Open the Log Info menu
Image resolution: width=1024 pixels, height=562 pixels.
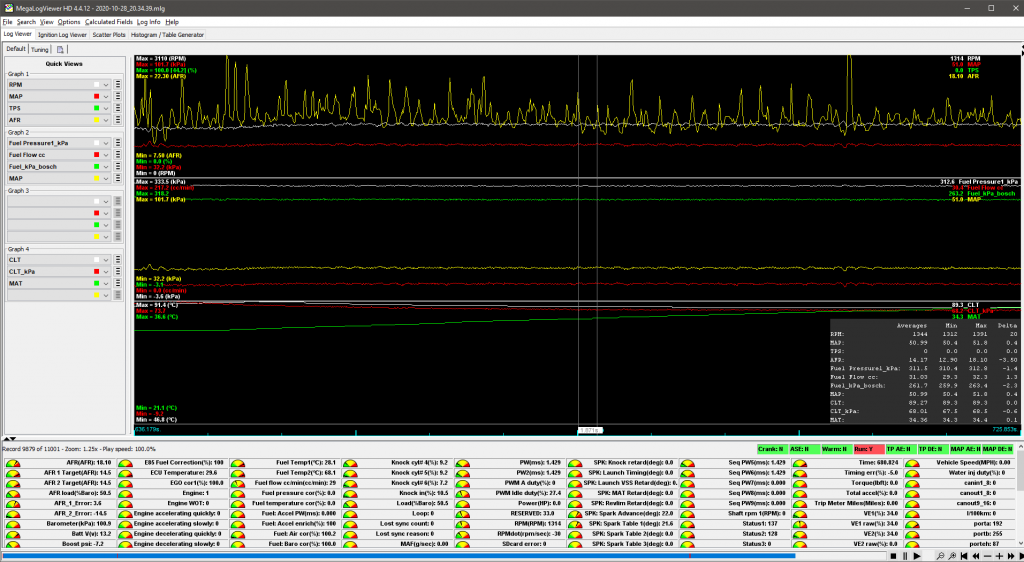click(x=148, y=22)
